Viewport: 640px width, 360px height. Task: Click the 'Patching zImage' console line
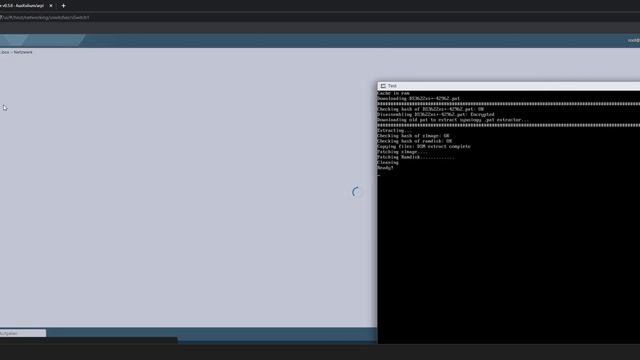click(x=402, y=152)
